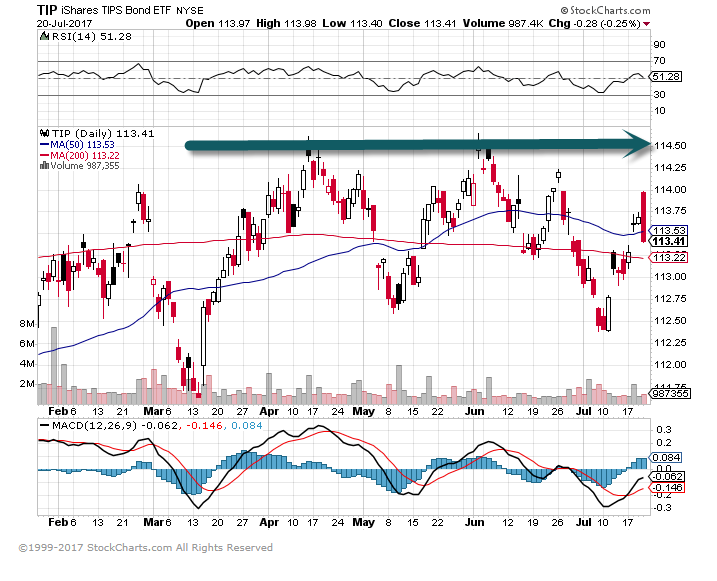Click the 'Volume 987,355' legend text
Viewport: 717px width, 581px height.
[85, 165]
